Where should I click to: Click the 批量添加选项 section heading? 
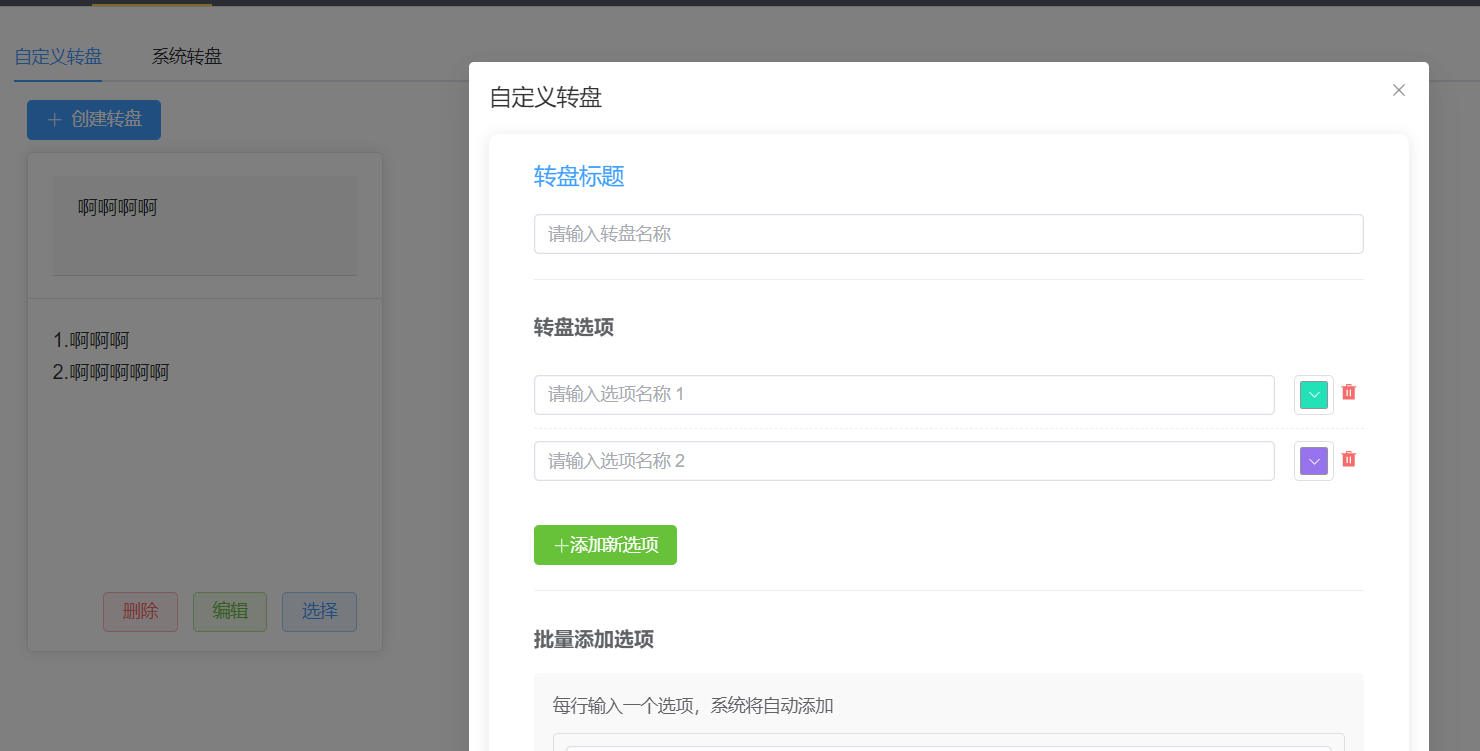pyautogui.click(x=594, y=639)
